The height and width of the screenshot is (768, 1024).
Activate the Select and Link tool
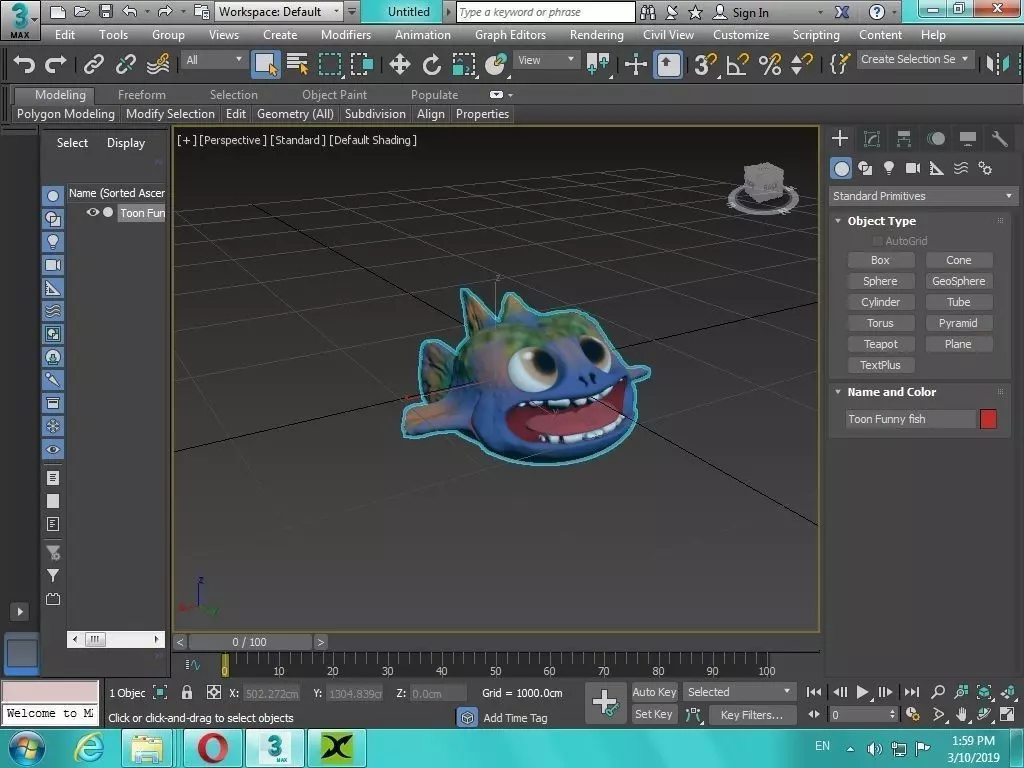[93, 64]
